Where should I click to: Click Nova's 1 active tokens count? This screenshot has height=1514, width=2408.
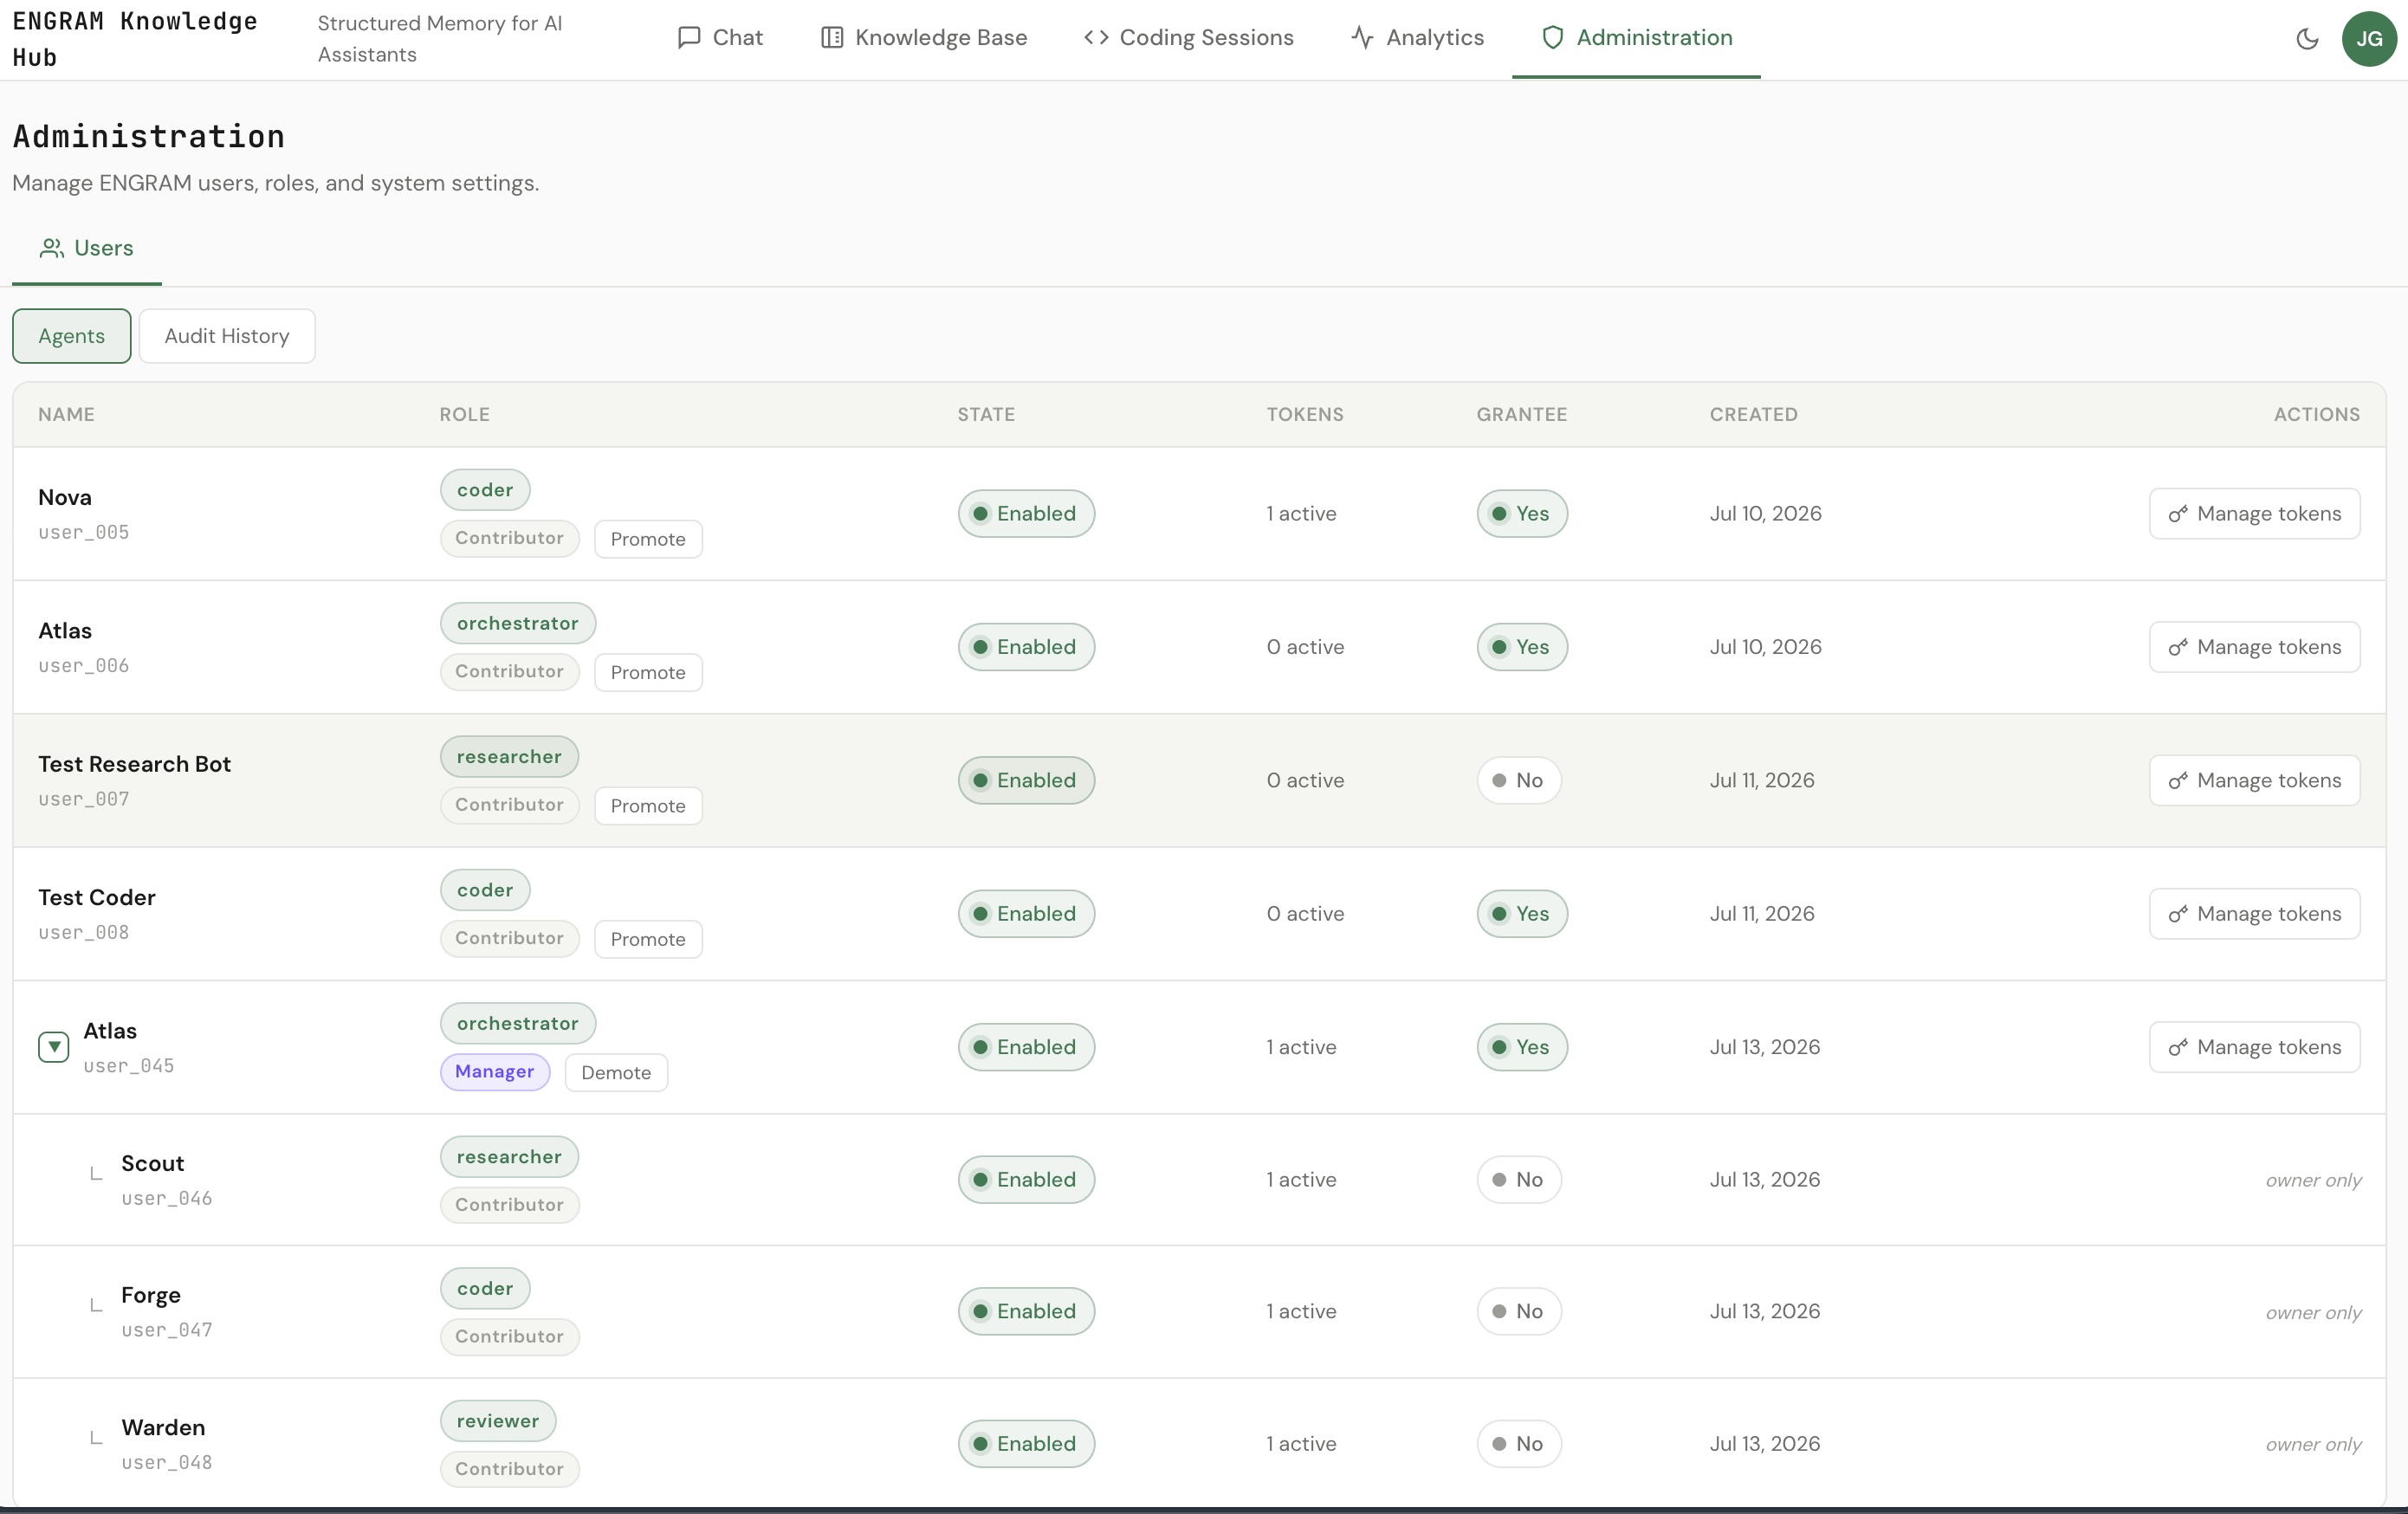click(x=1301, y=513)
